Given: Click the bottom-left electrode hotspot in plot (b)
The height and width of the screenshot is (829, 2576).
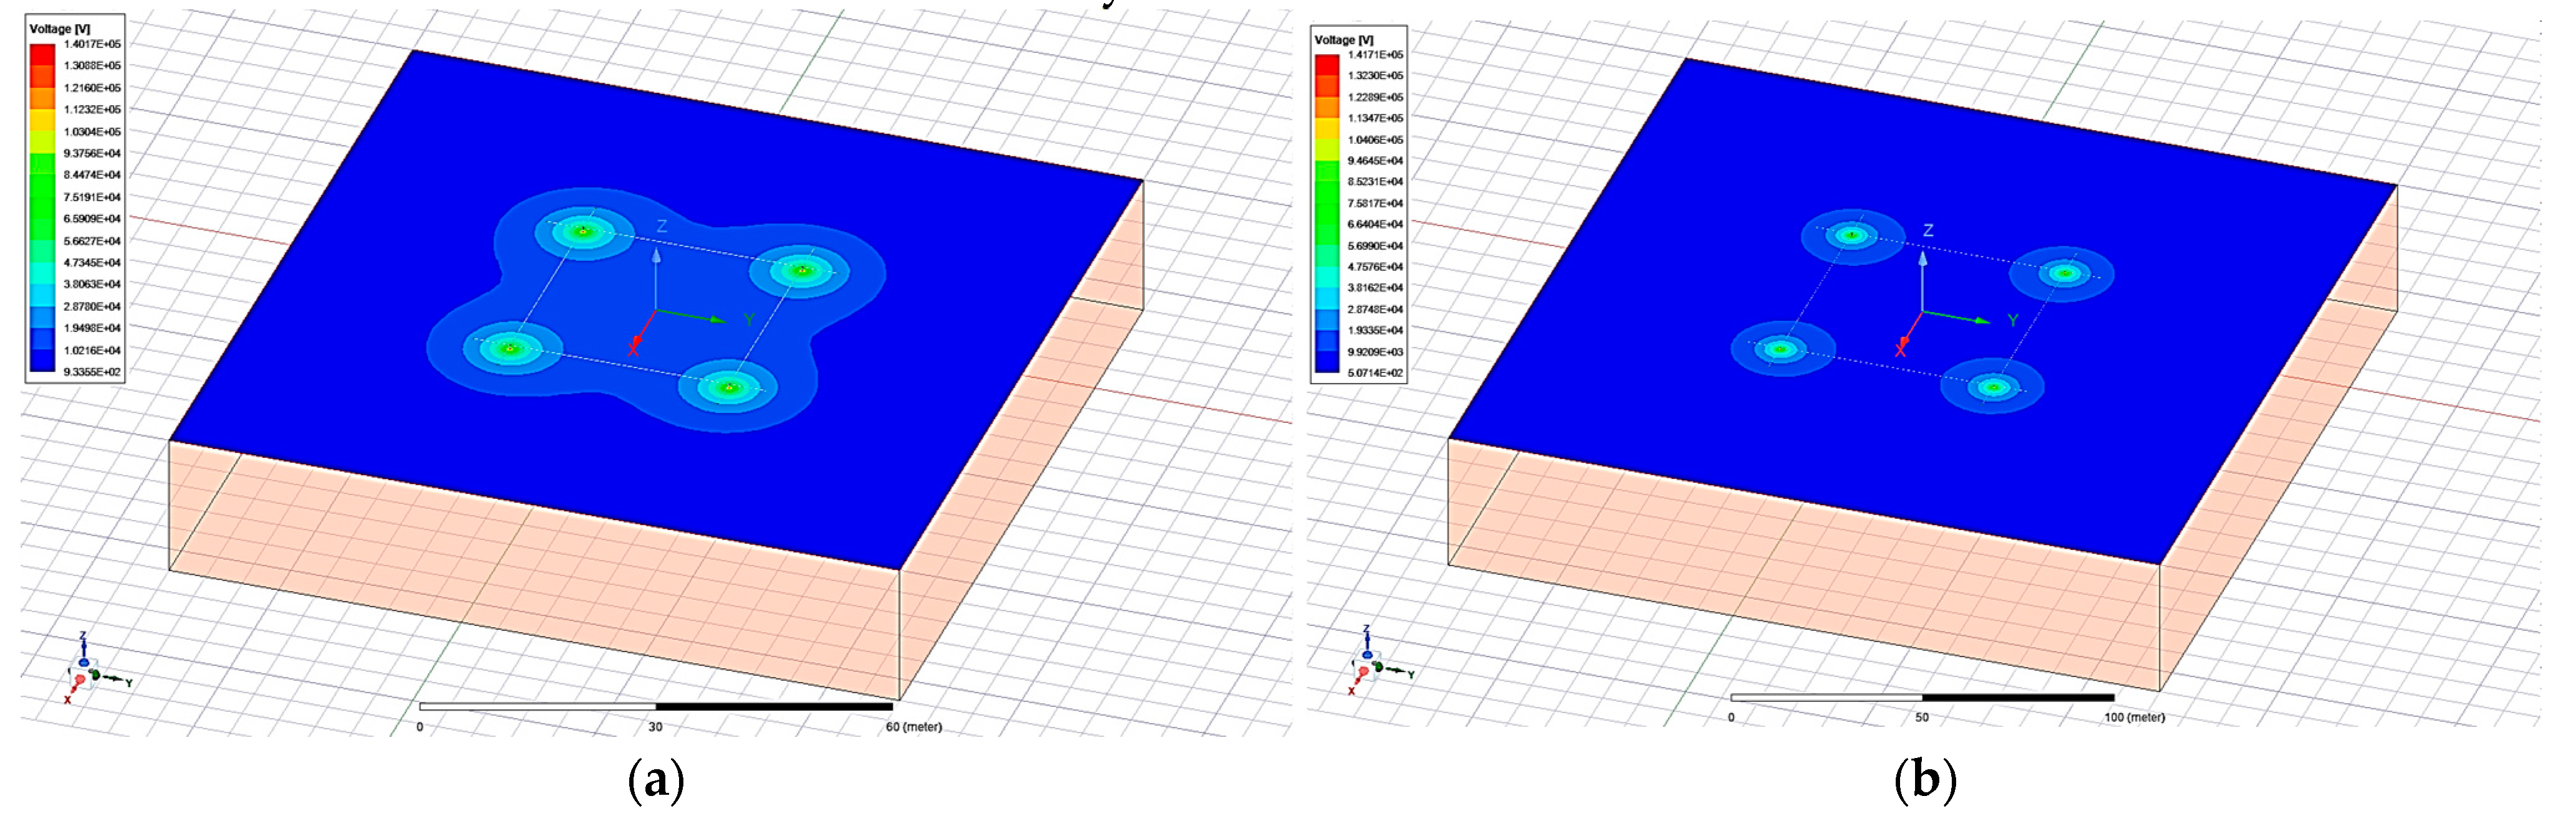Looking at the screenshot, I should pos(1781,349).
